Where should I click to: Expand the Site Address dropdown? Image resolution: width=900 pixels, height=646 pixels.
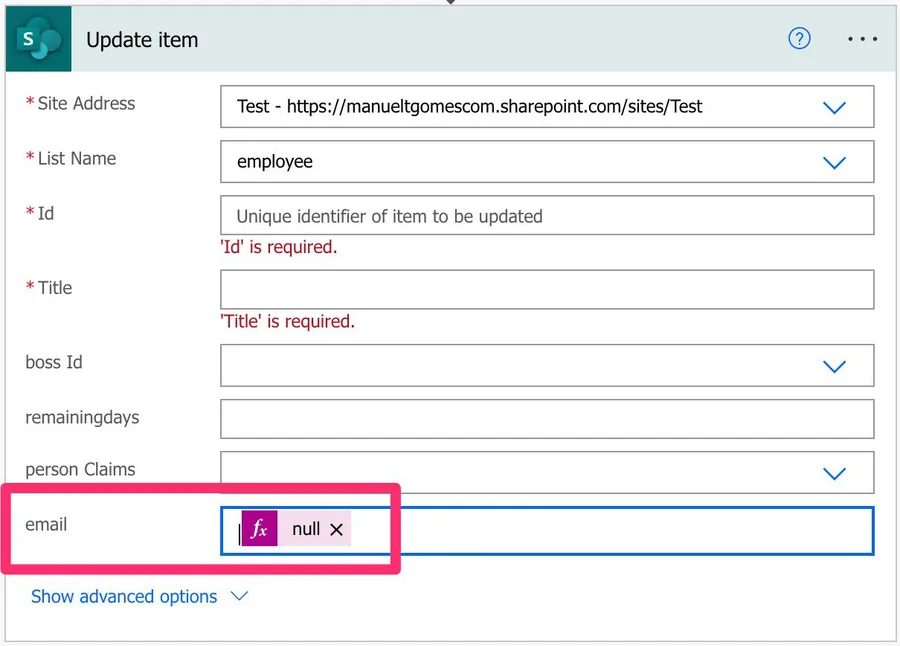coord(834,107)
